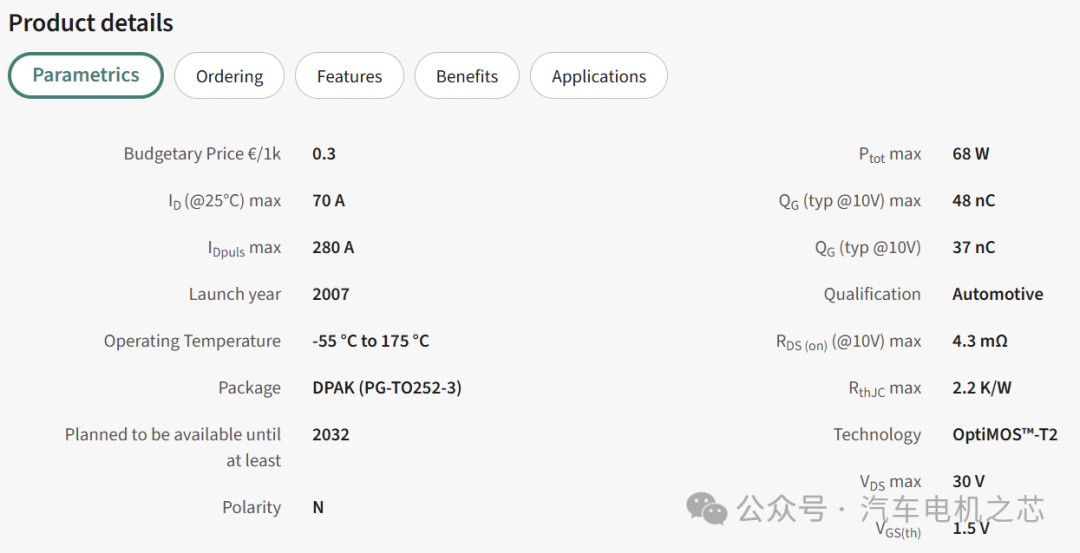Open the Benefits tab
This screenshot has height=553, width=1080.
[x=467, y=76]
